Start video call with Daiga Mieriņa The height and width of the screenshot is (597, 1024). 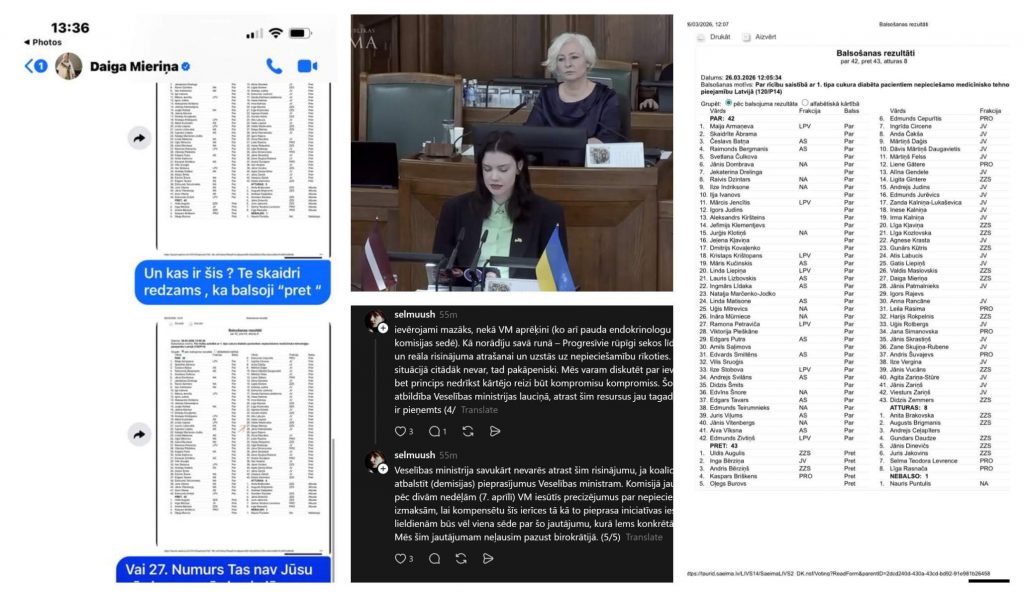pyautogui.click(x=307, y=66)
